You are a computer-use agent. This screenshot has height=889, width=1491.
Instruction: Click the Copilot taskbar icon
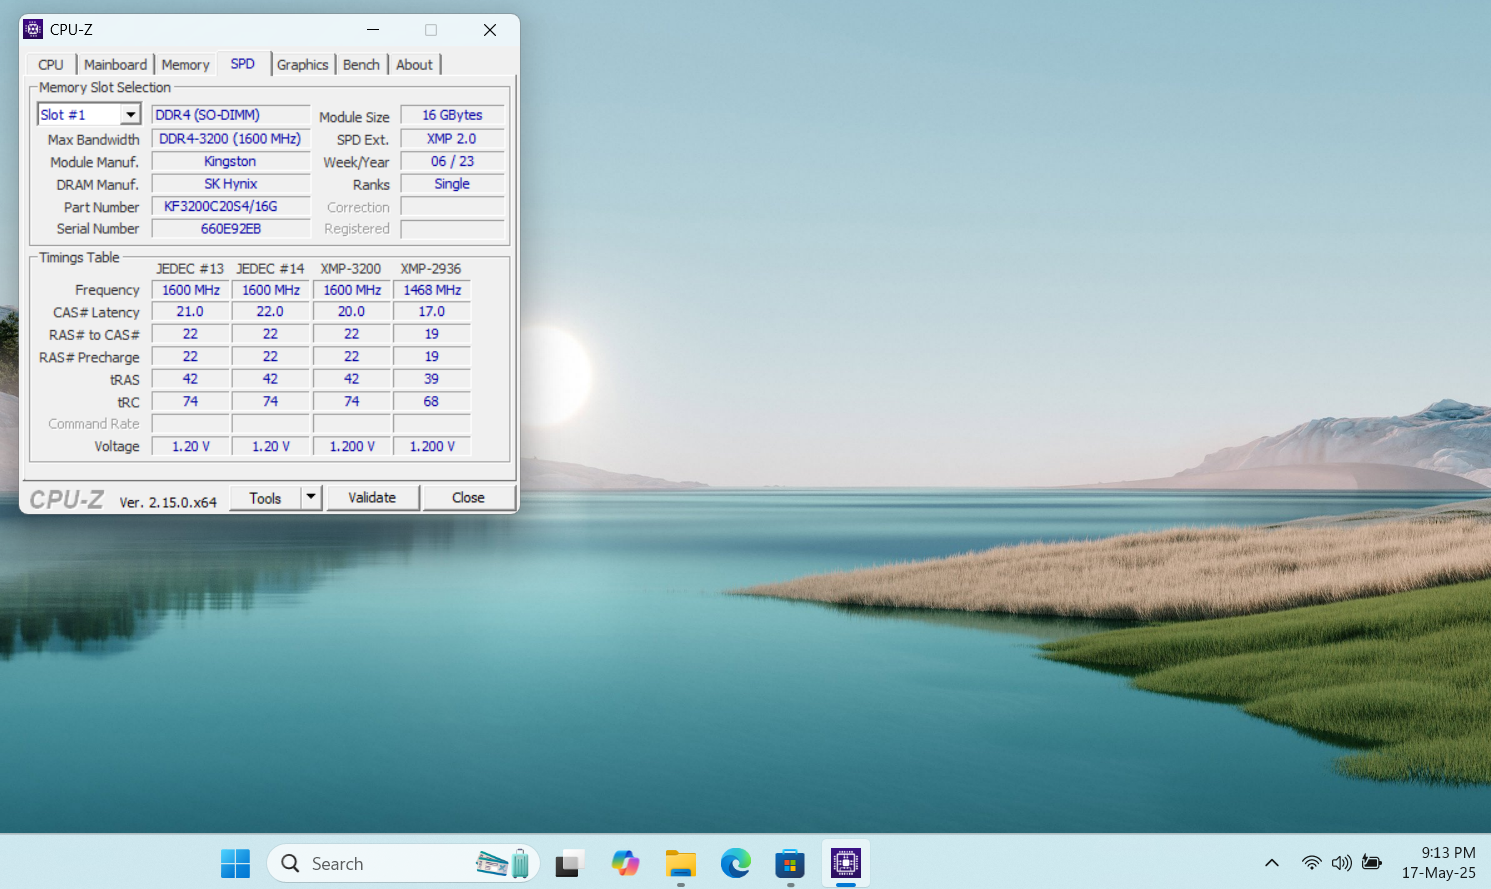coord(625,863)
